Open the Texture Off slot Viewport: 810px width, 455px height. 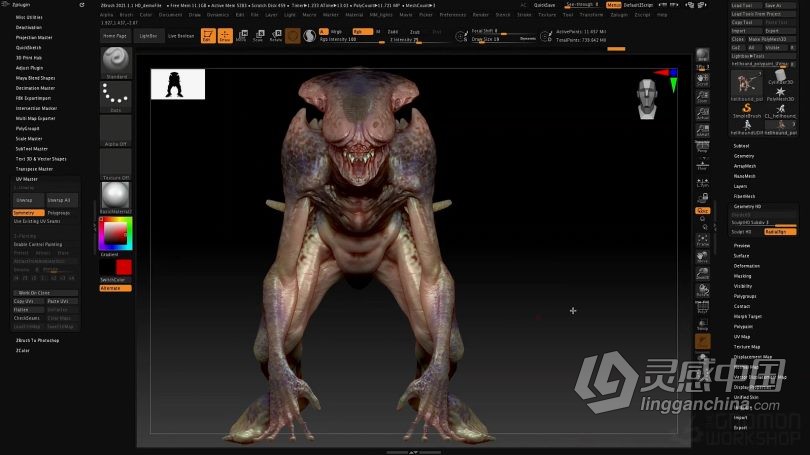coord(116,164)
